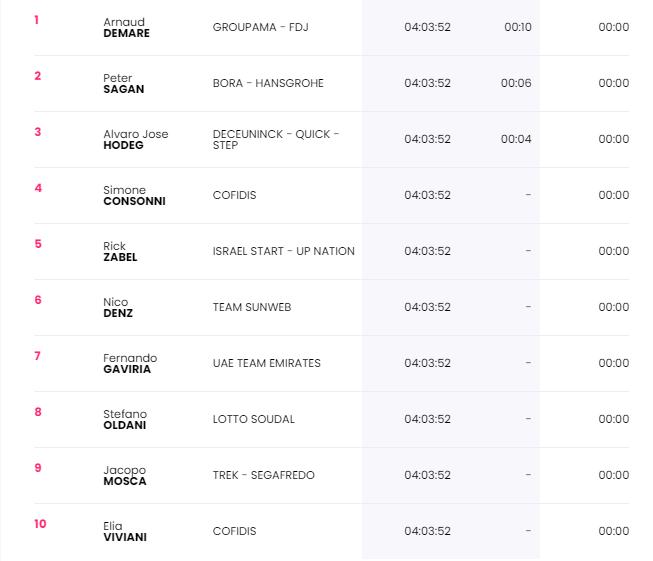
Task: Select Simone CONSONNI in the results
Action: [134, 195]
